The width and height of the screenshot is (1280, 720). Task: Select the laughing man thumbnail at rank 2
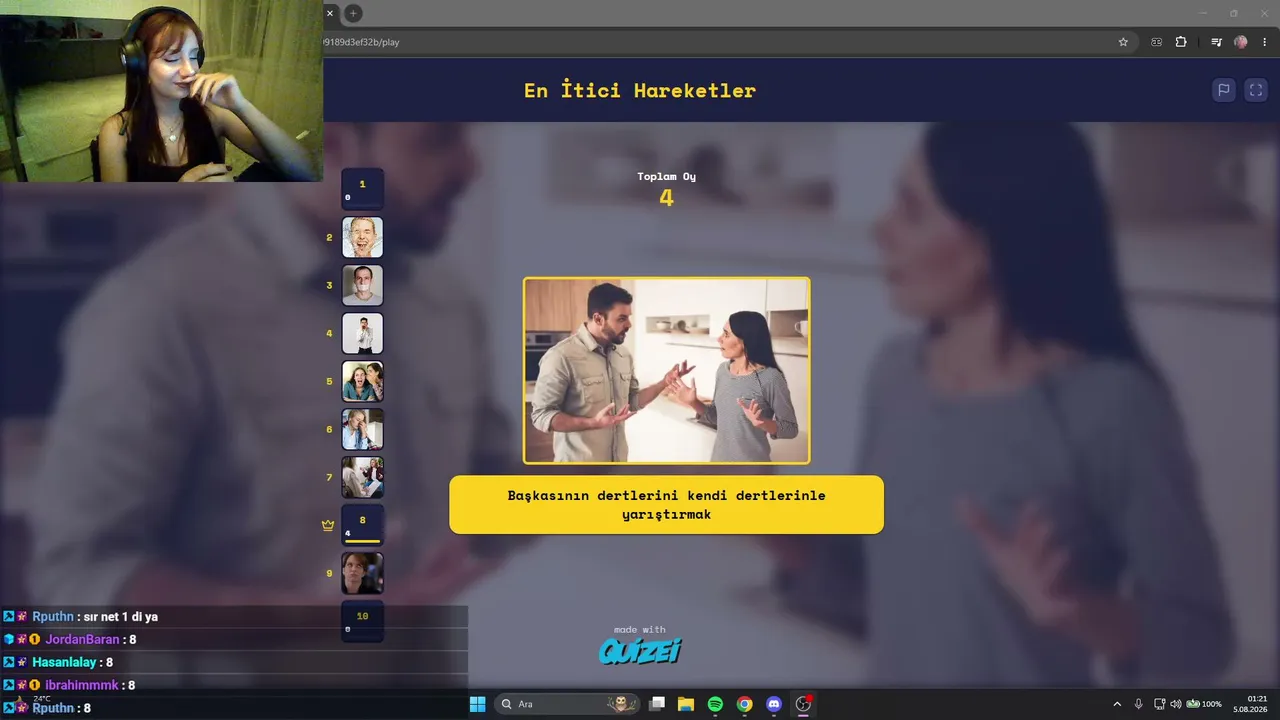[362, 237]
